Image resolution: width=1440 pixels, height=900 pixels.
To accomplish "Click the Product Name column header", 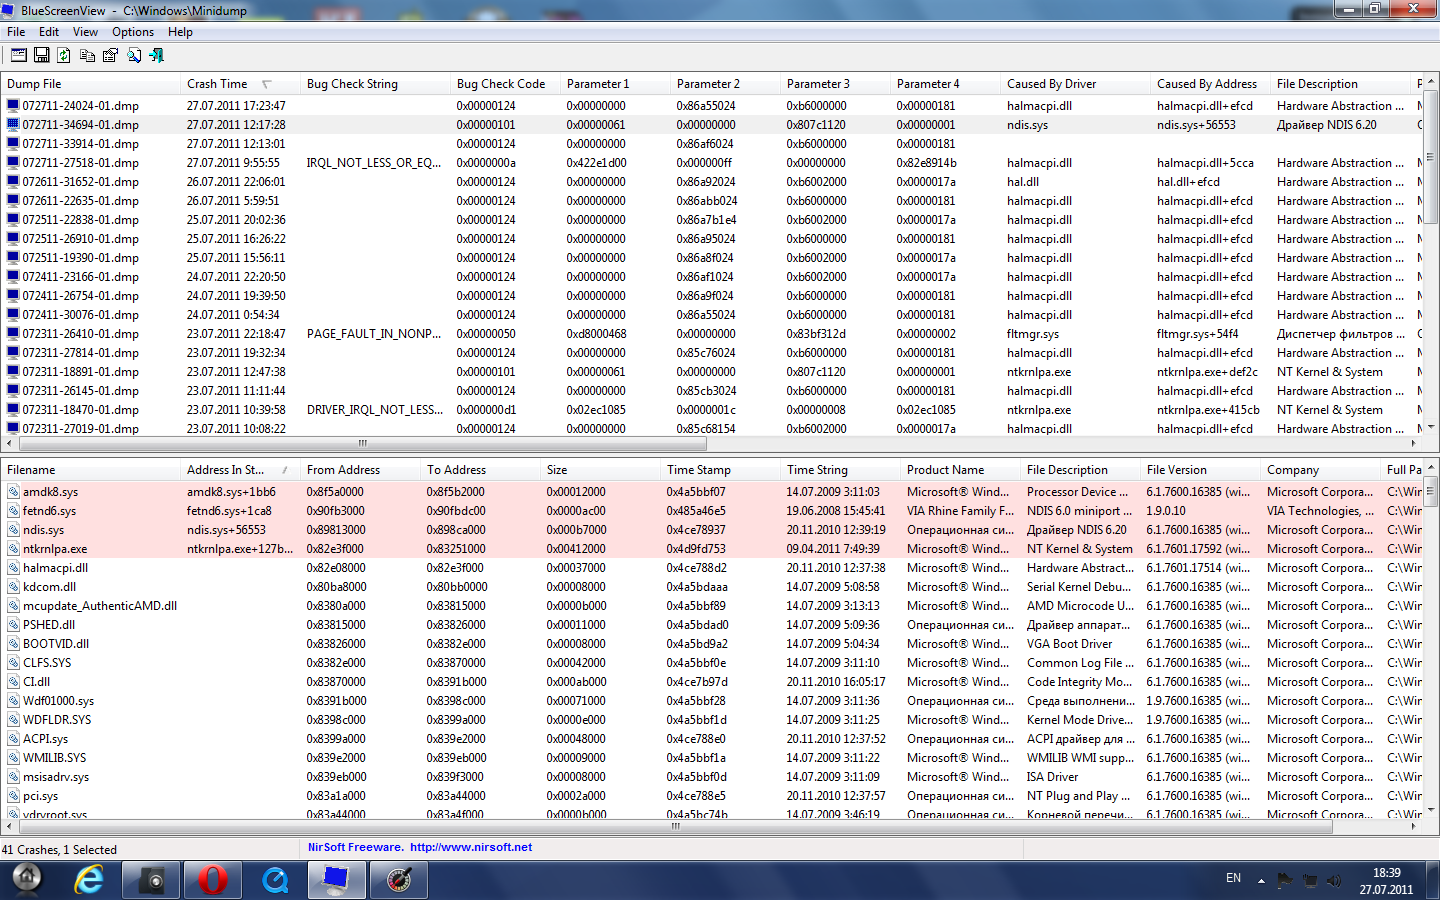I will [x=961, y=470].
